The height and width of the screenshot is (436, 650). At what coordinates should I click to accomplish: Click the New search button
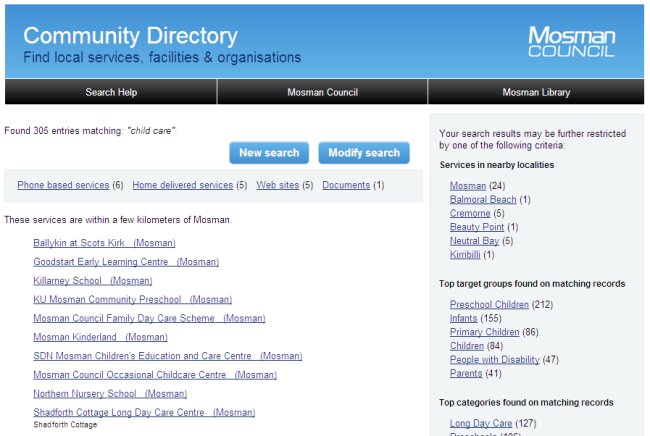pyautogui.click(x=269, y=153)
